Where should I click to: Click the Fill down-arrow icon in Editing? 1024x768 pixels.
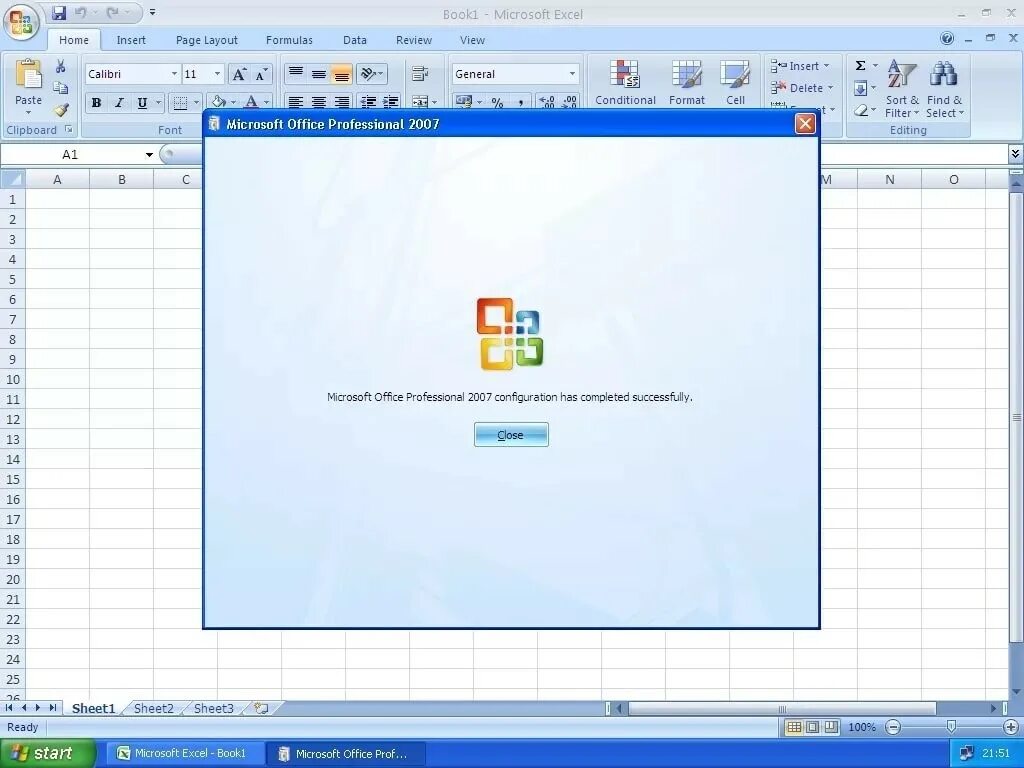pyautogui.click(x=861, y=88)
